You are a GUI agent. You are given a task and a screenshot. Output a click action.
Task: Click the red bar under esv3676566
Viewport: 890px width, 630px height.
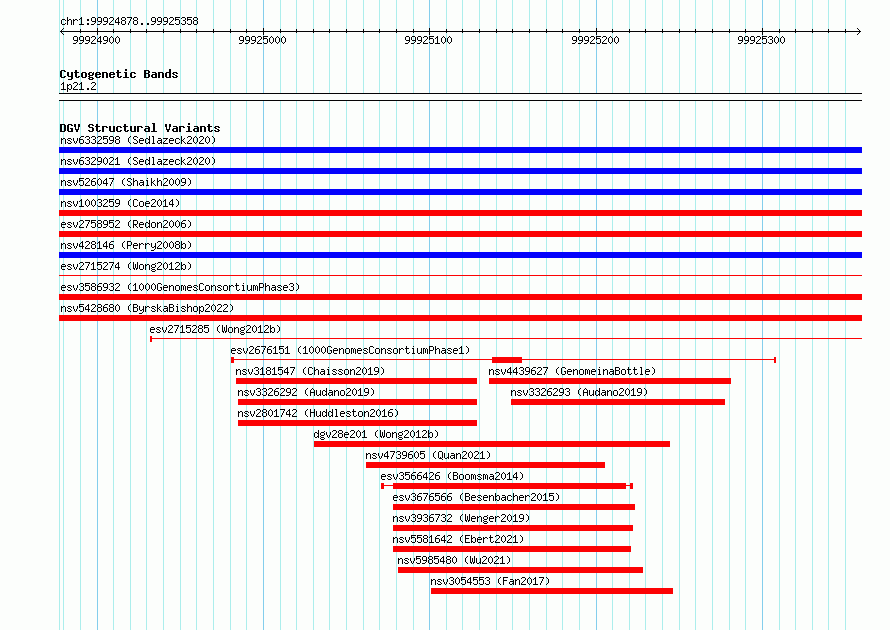pyautogui.click(x=514, y=507)
